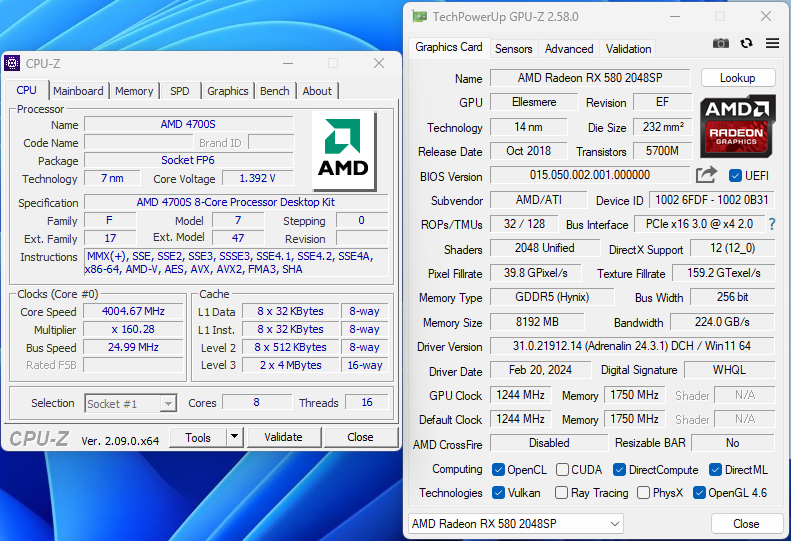Switch to the SPD tab
791x541 pixels.
click(x=180, y=91)
